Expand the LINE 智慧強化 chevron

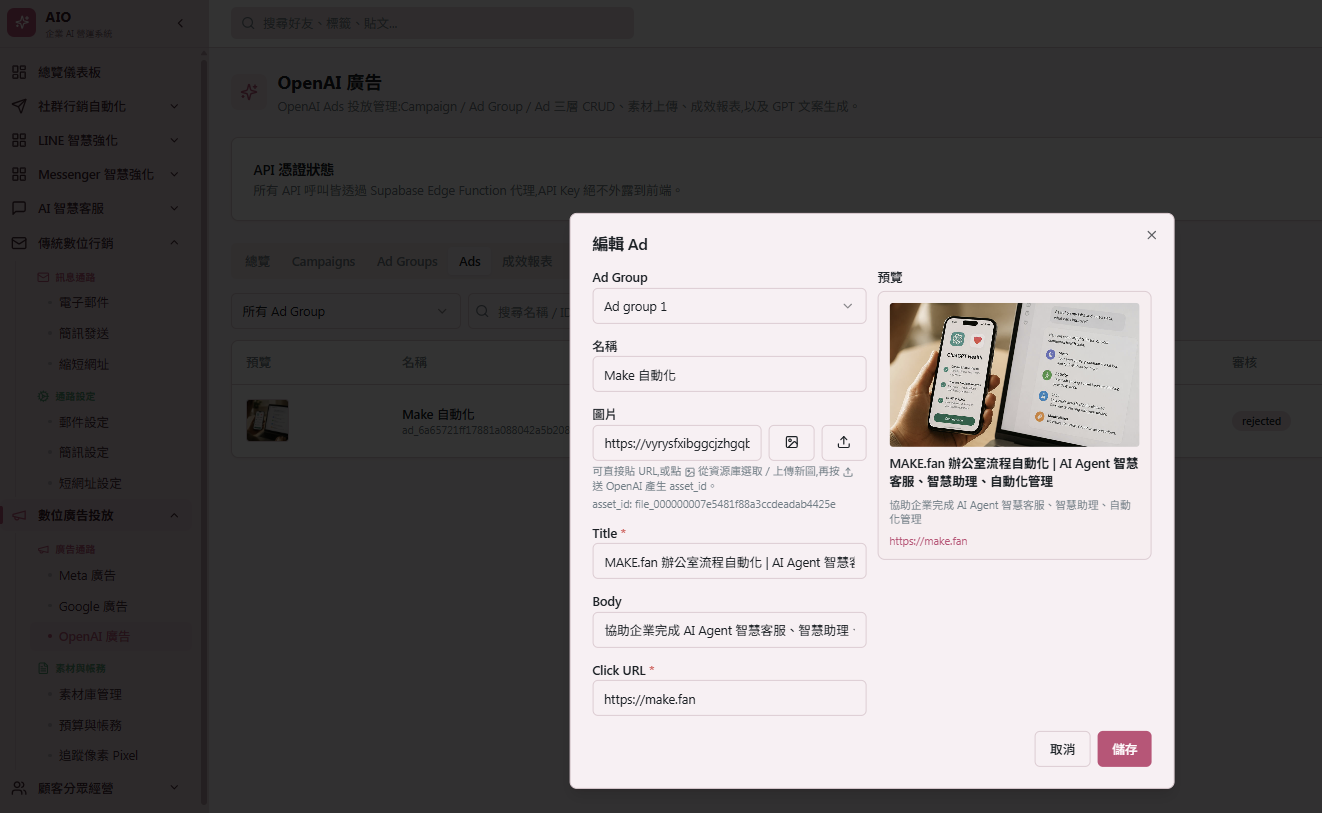tap(174, 140)
